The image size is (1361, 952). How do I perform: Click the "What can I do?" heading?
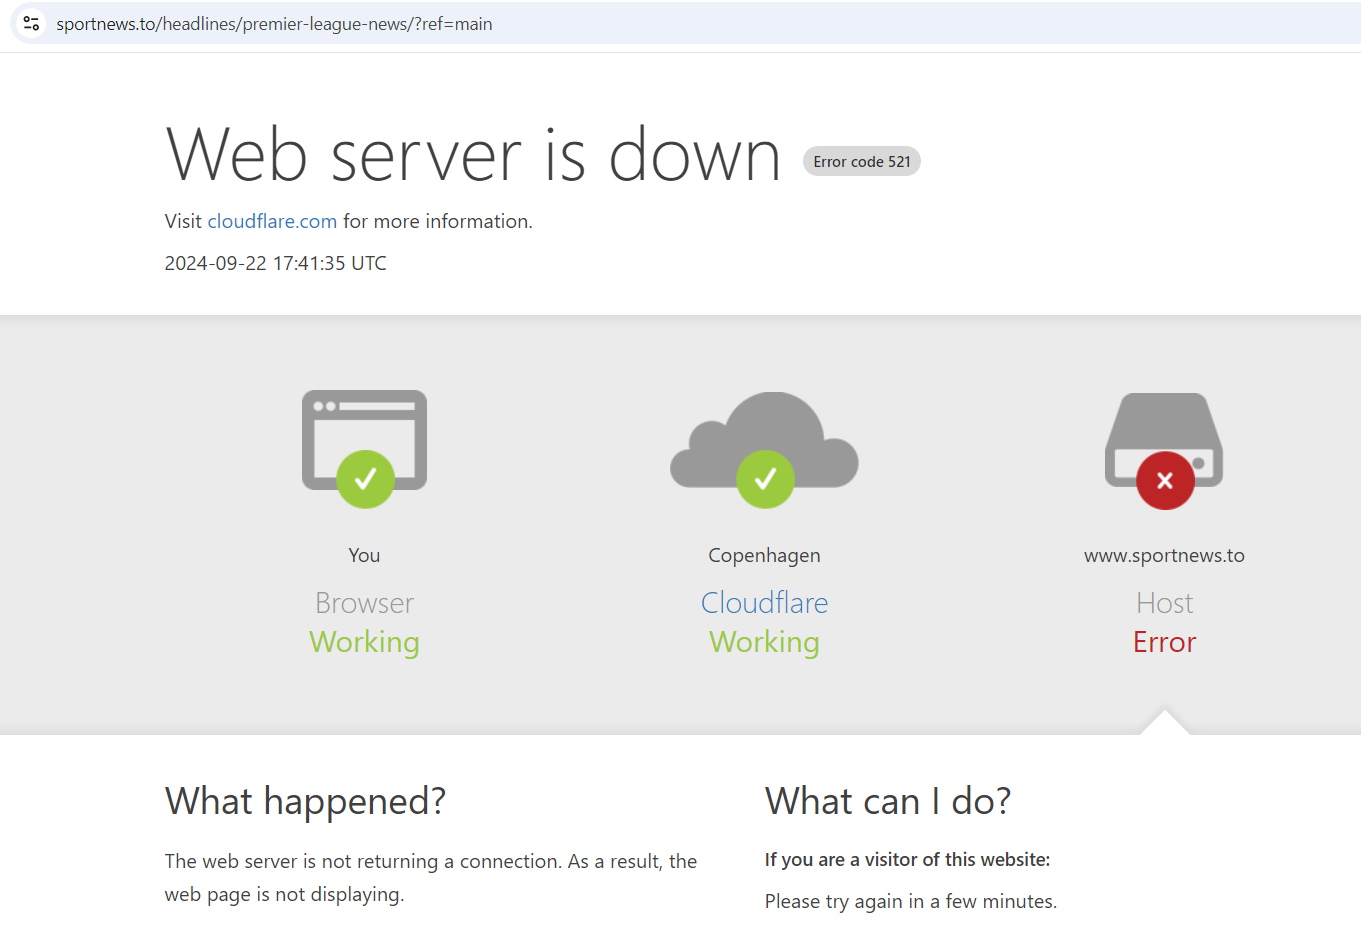click(x=888, y=802)
